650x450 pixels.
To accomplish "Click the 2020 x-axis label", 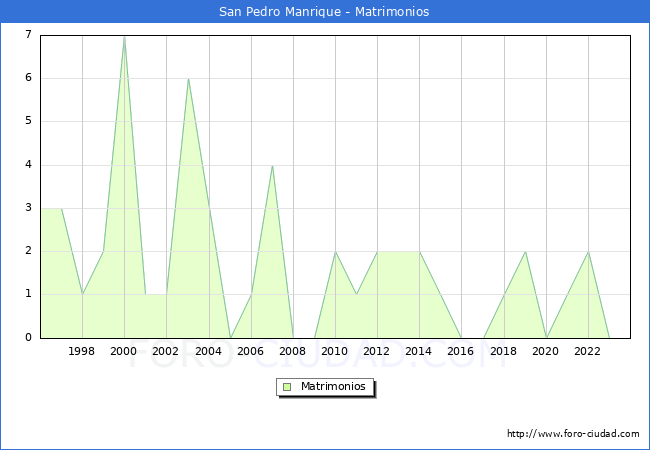I will (x=546, y=351).
